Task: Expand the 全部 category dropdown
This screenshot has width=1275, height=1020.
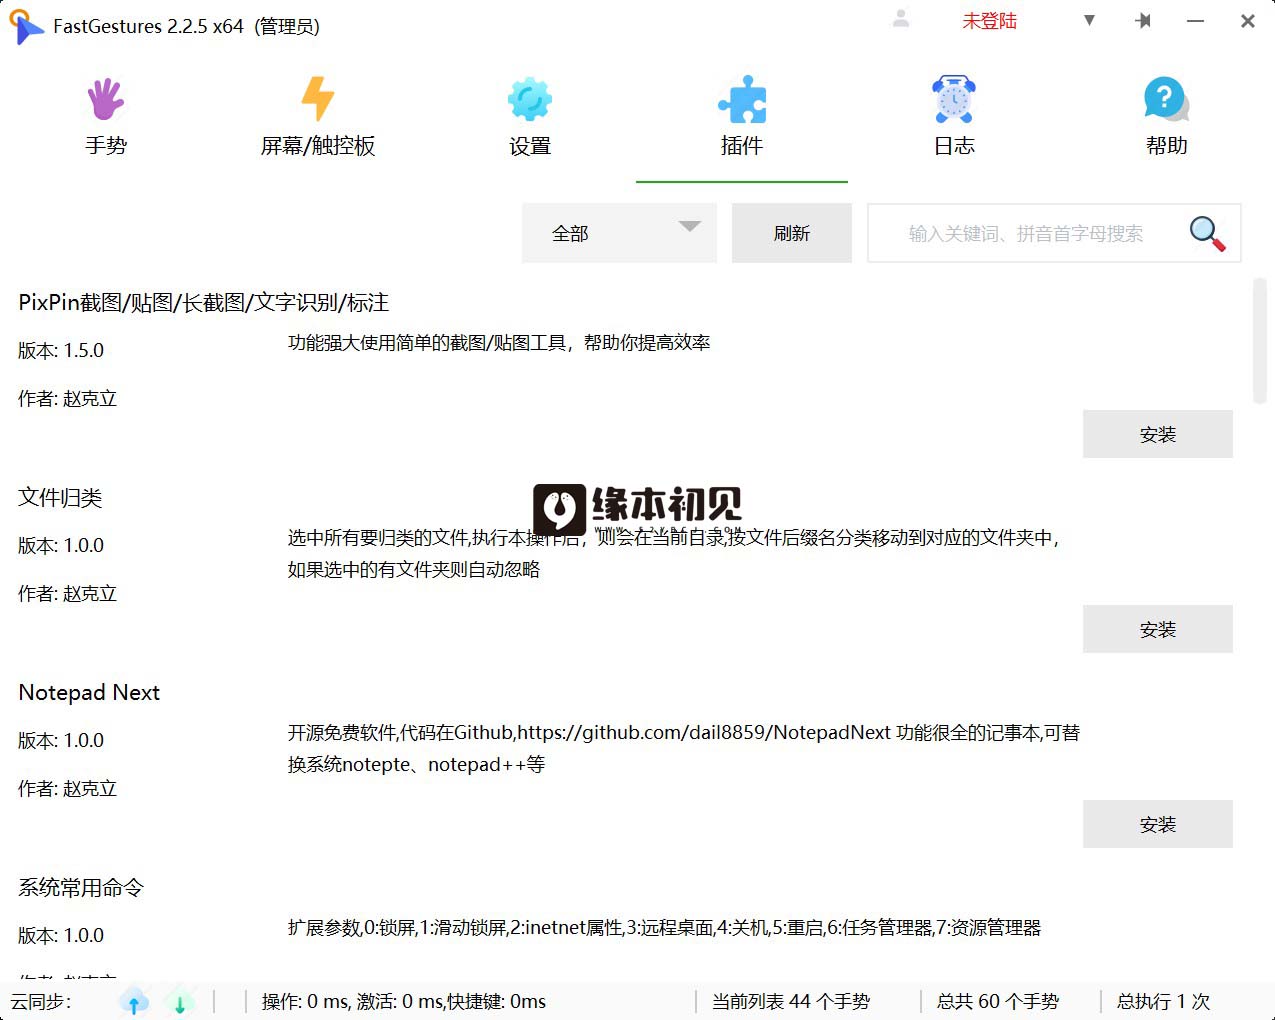Action: (x=619, y=233)
